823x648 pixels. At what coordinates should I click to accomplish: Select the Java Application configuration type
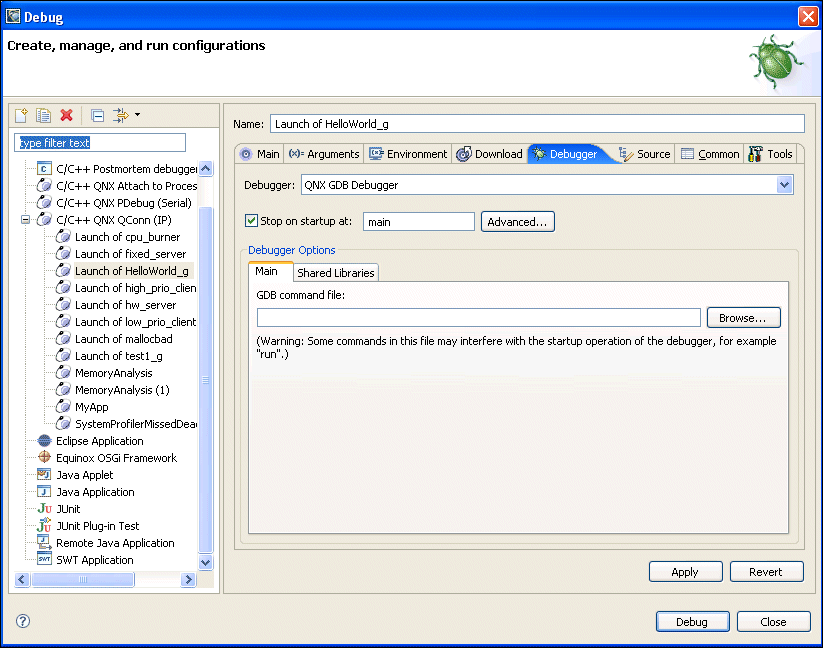[96, 491]
